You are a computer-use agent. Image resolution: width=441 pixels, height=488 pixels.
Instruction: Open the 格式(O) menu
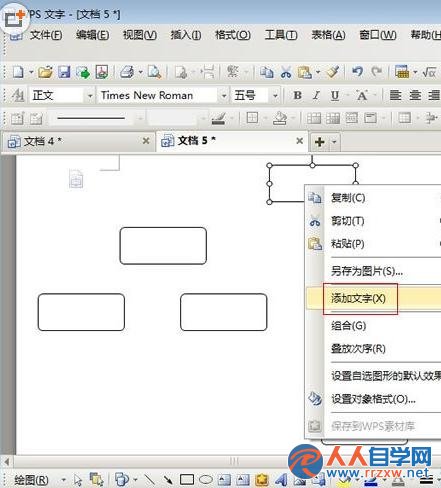233,35
